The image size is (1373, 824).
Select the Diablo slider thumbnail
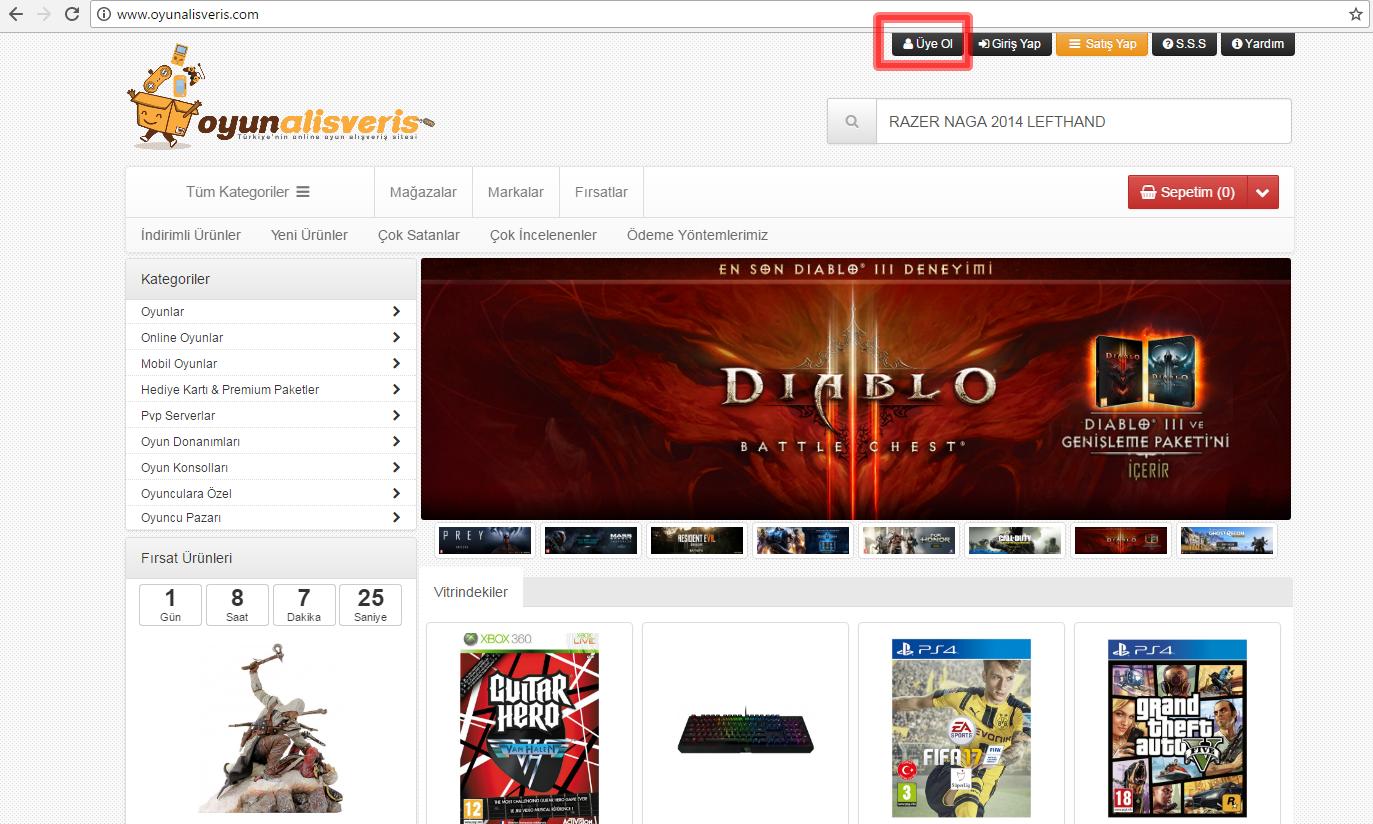click(x=1121, y=540)
